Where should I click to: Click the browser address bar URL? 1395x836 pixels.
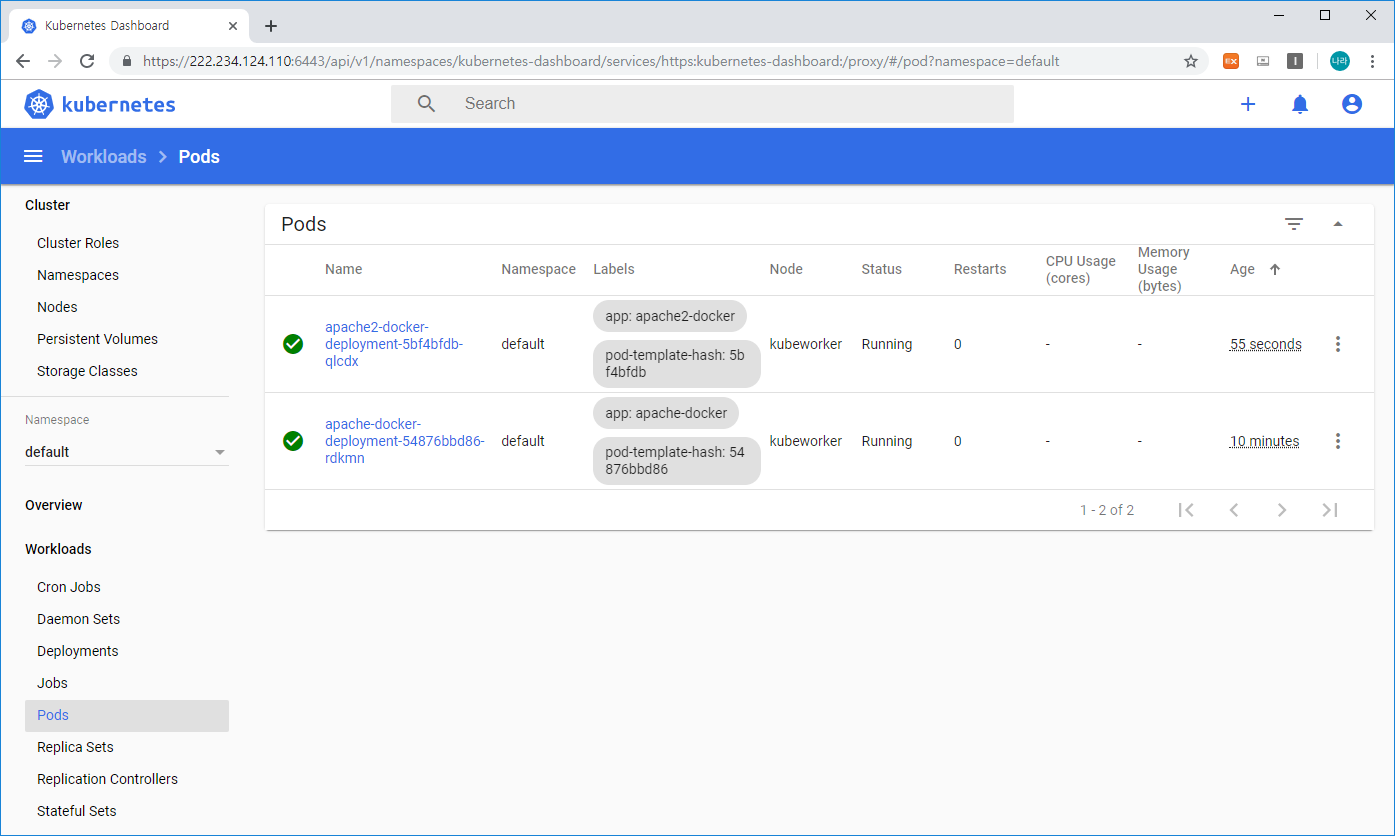click(x=601, y=61)
